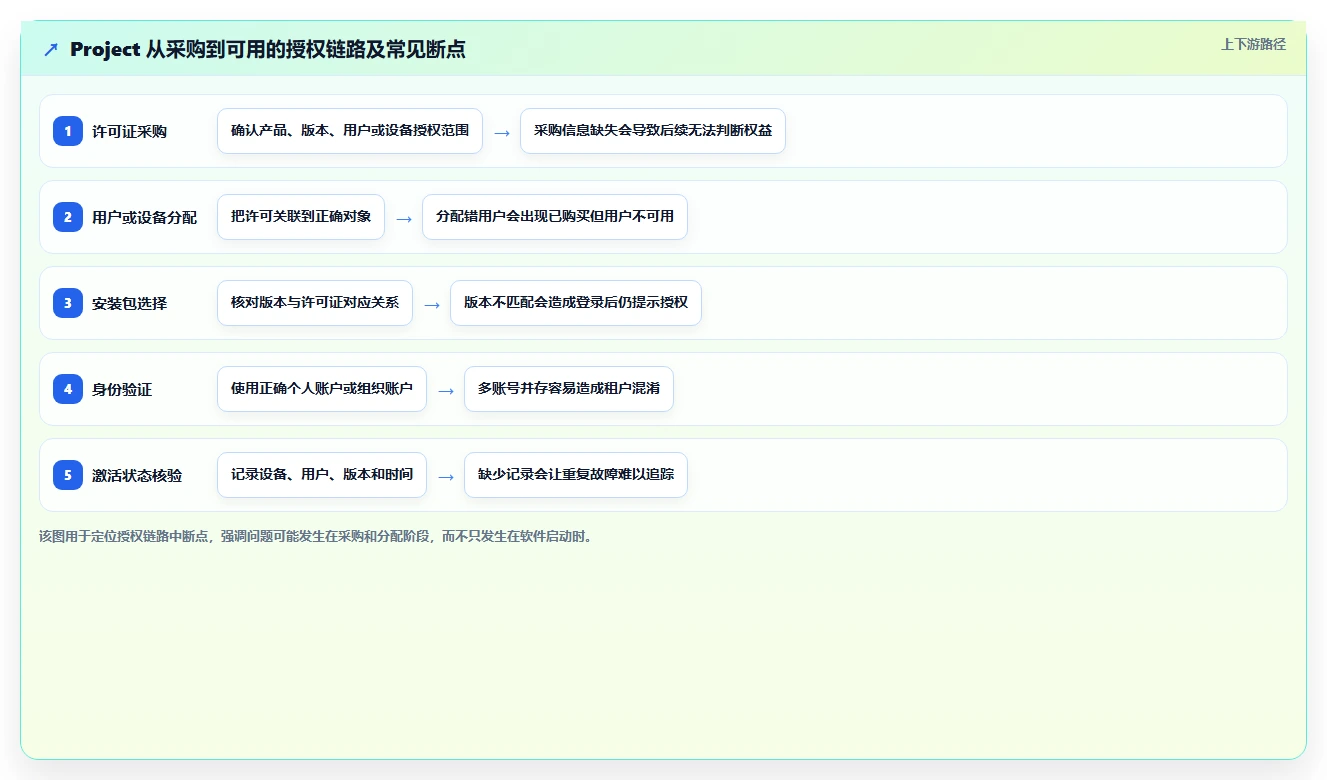Select the 许可证采购 step label
1327x780 pixels.
pos(129,132)
